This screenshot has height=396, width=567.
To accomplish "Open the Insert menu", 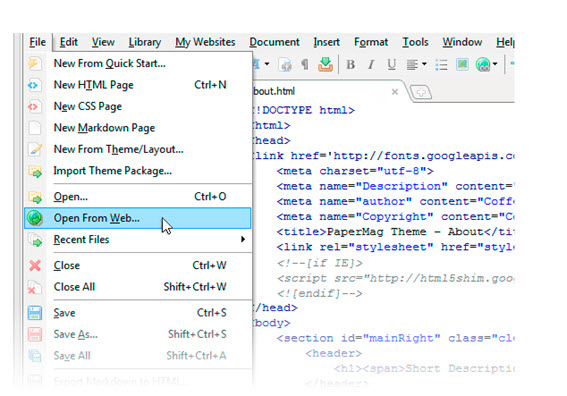I will click(x=327, y=42).
